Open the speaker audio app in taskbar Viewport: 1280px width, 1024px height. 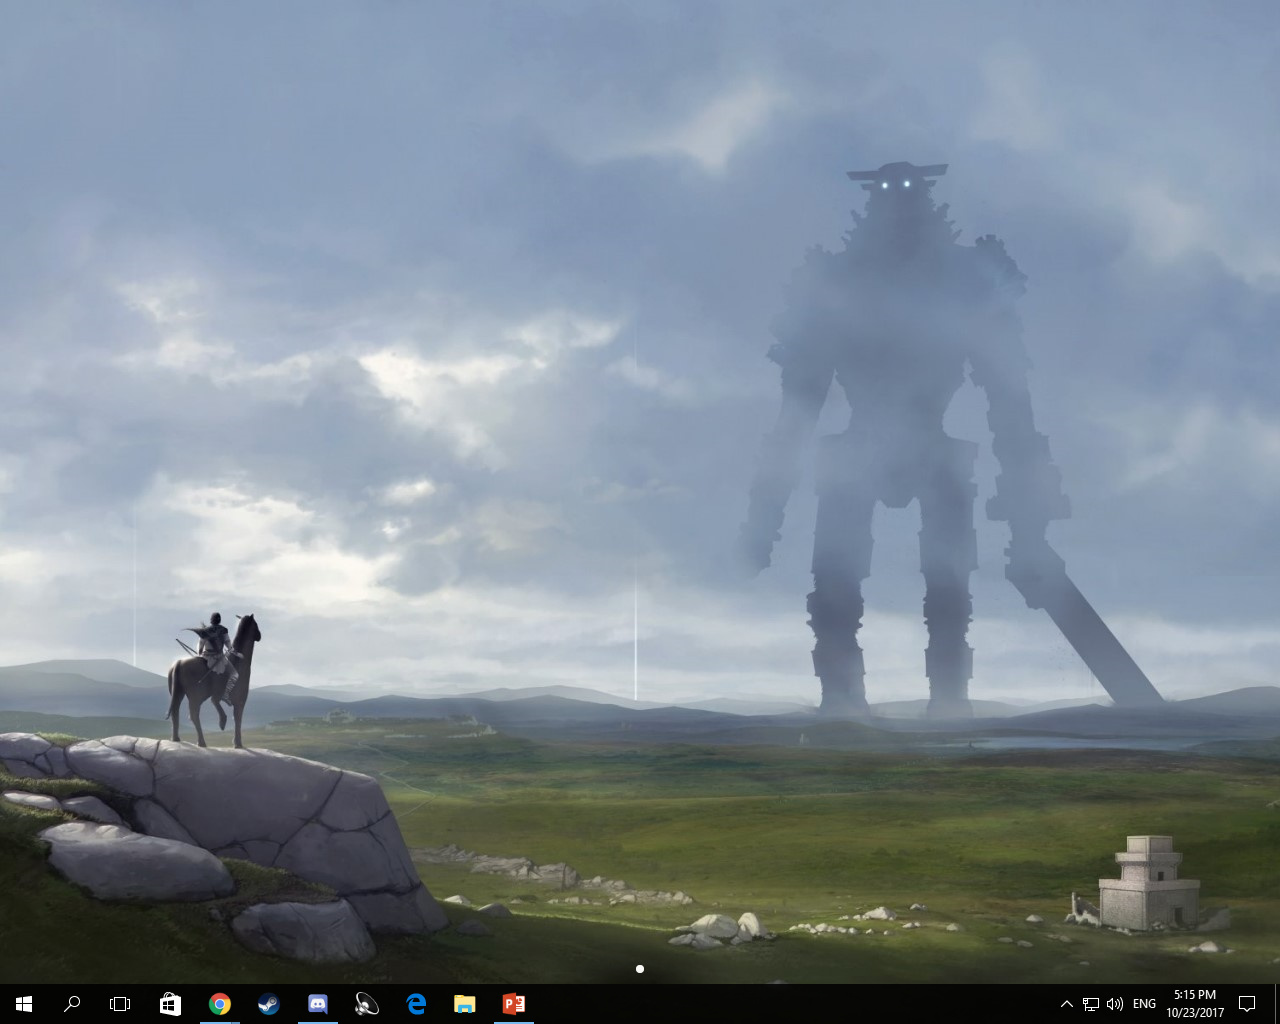click(367, 1004)
